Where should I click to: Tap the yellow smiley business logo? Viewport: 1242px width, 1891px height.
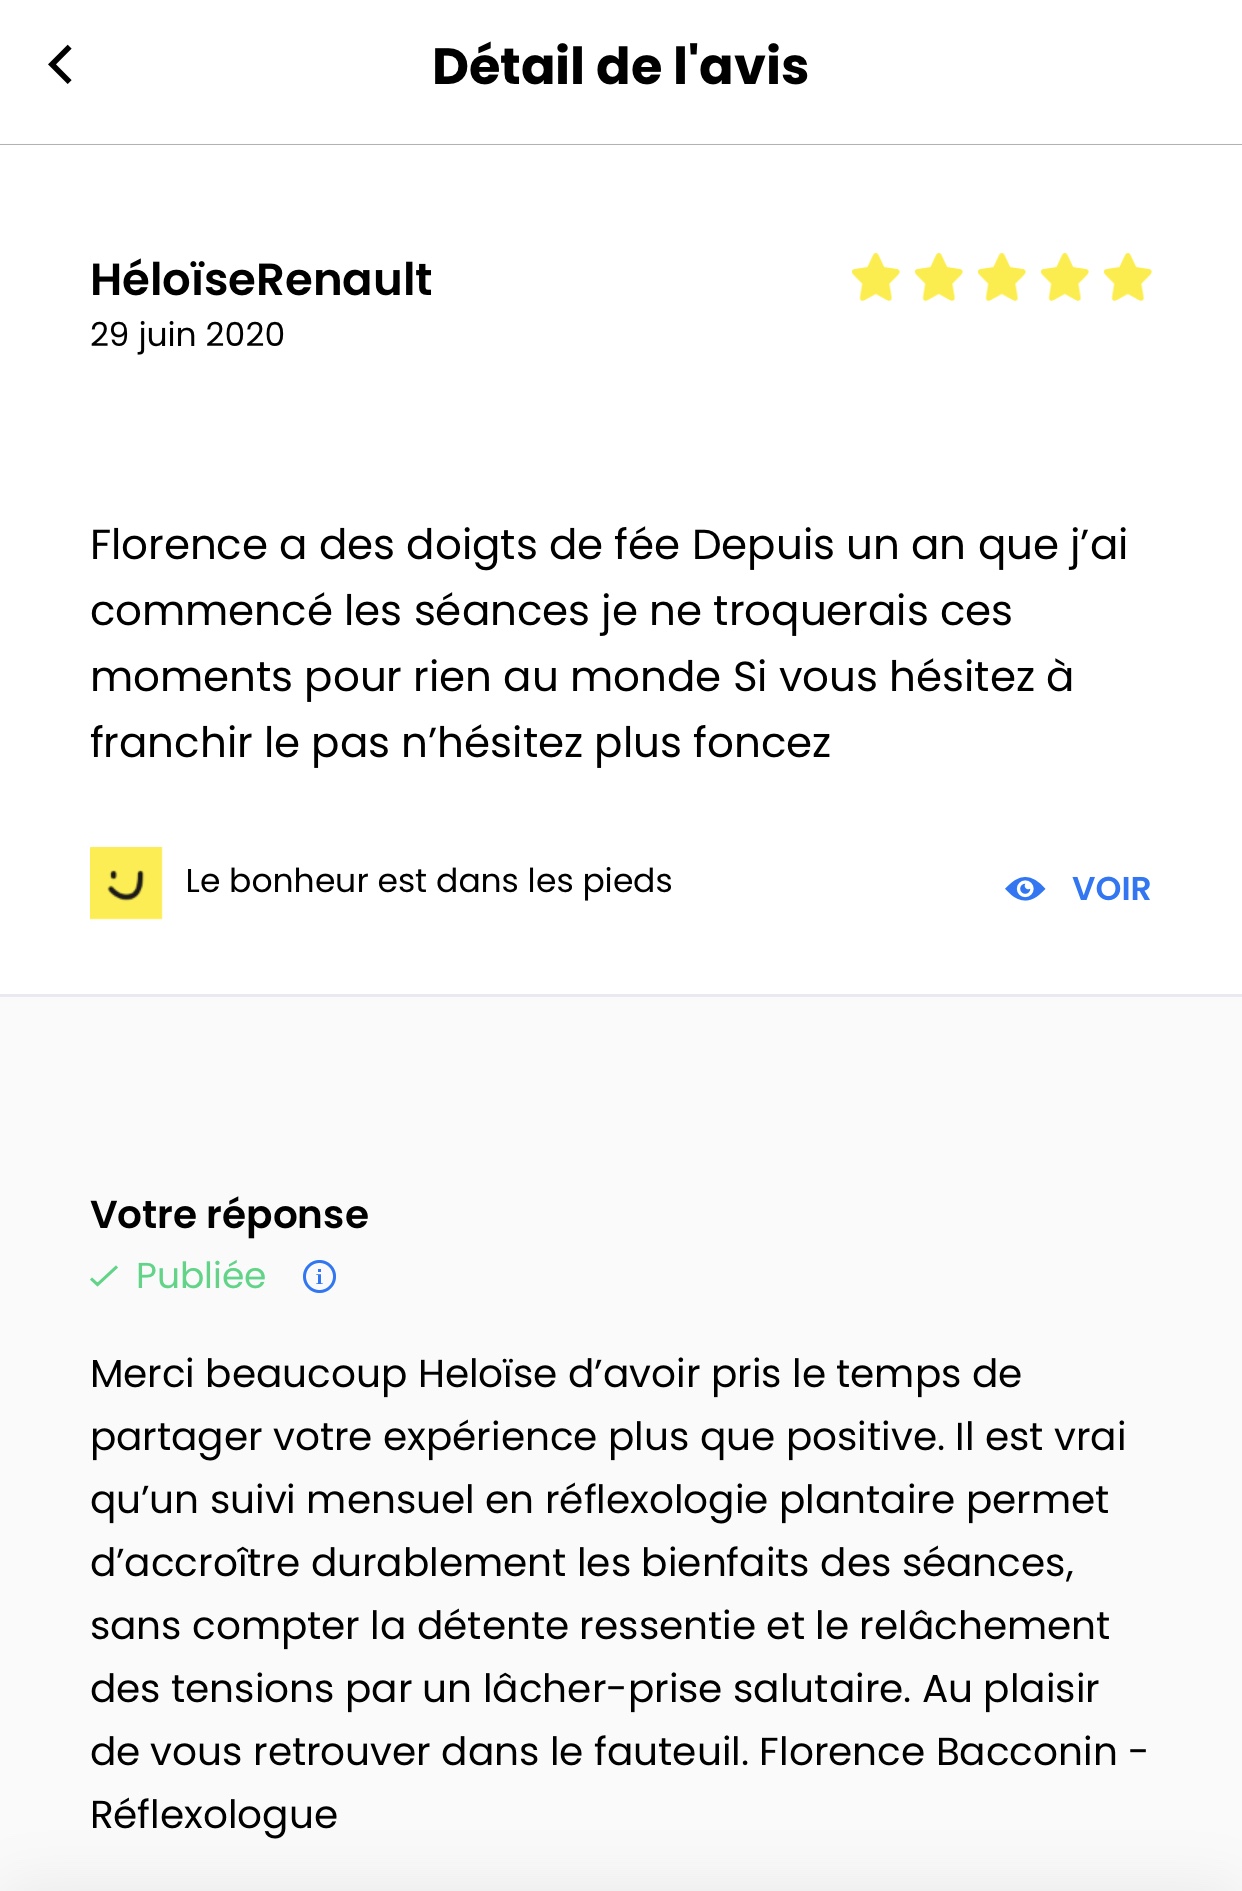(126, 883)
